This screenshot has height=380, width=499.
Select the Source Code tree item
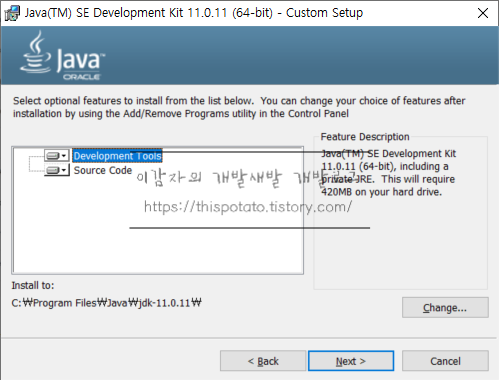[103, 170]
